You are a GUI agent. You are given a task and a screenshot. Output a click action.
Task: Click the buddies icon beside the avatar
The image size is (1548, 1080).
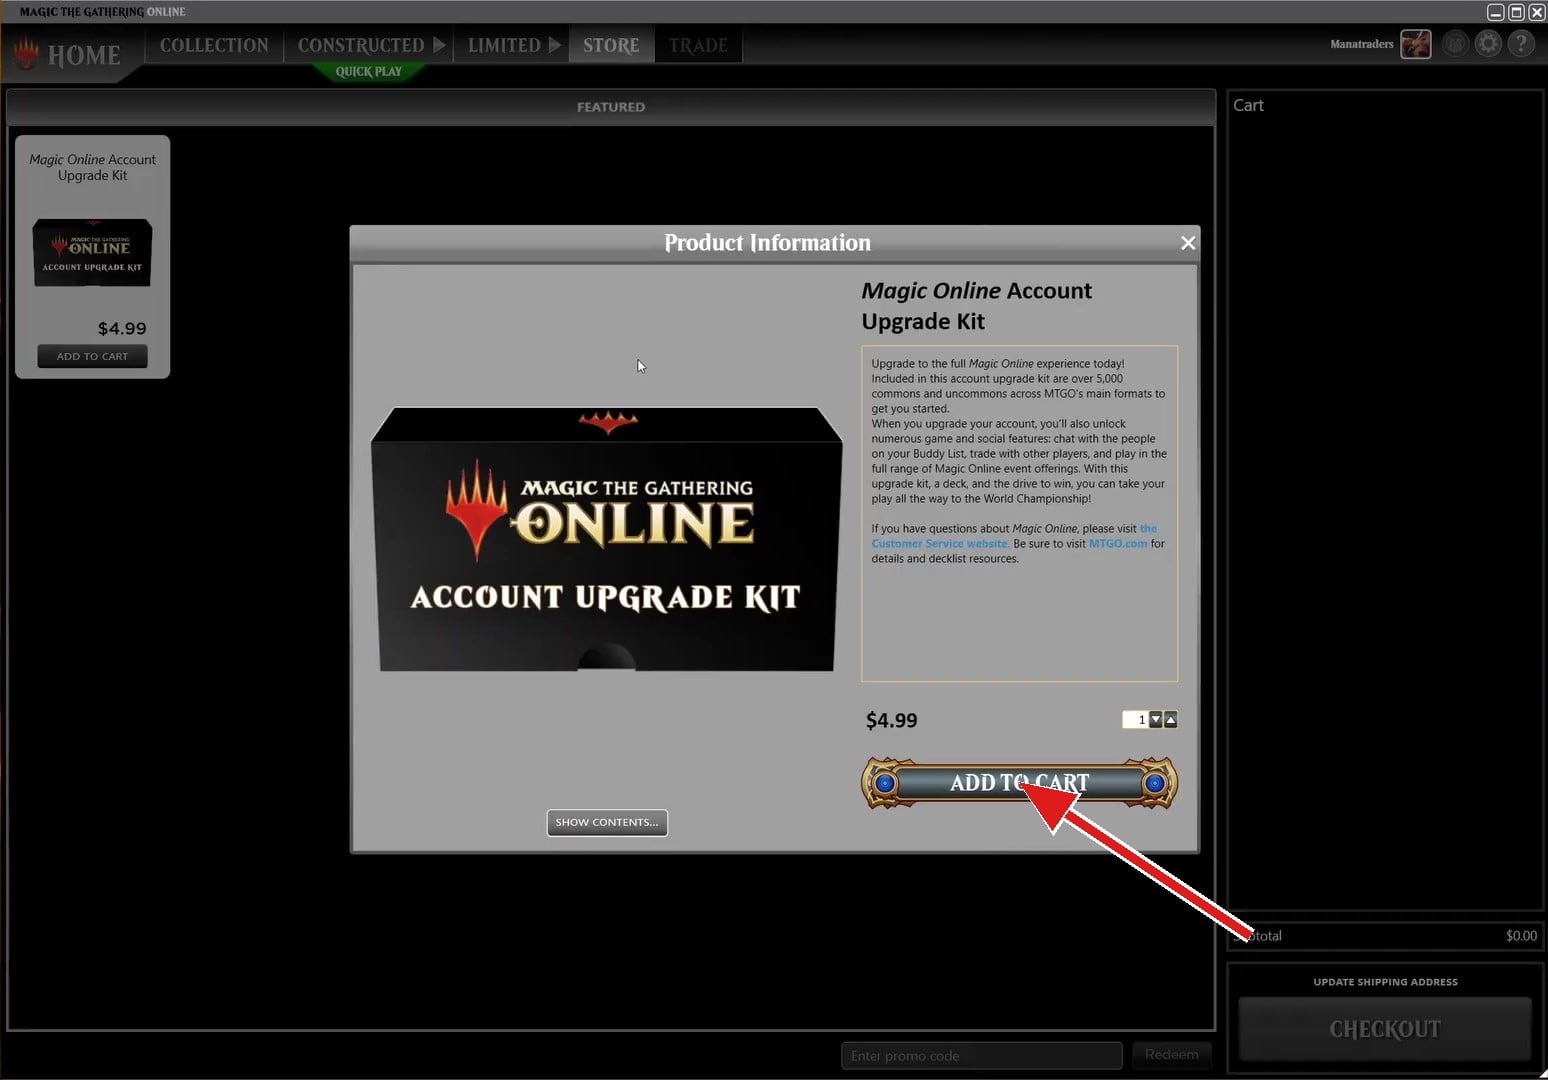point(1455,44)
